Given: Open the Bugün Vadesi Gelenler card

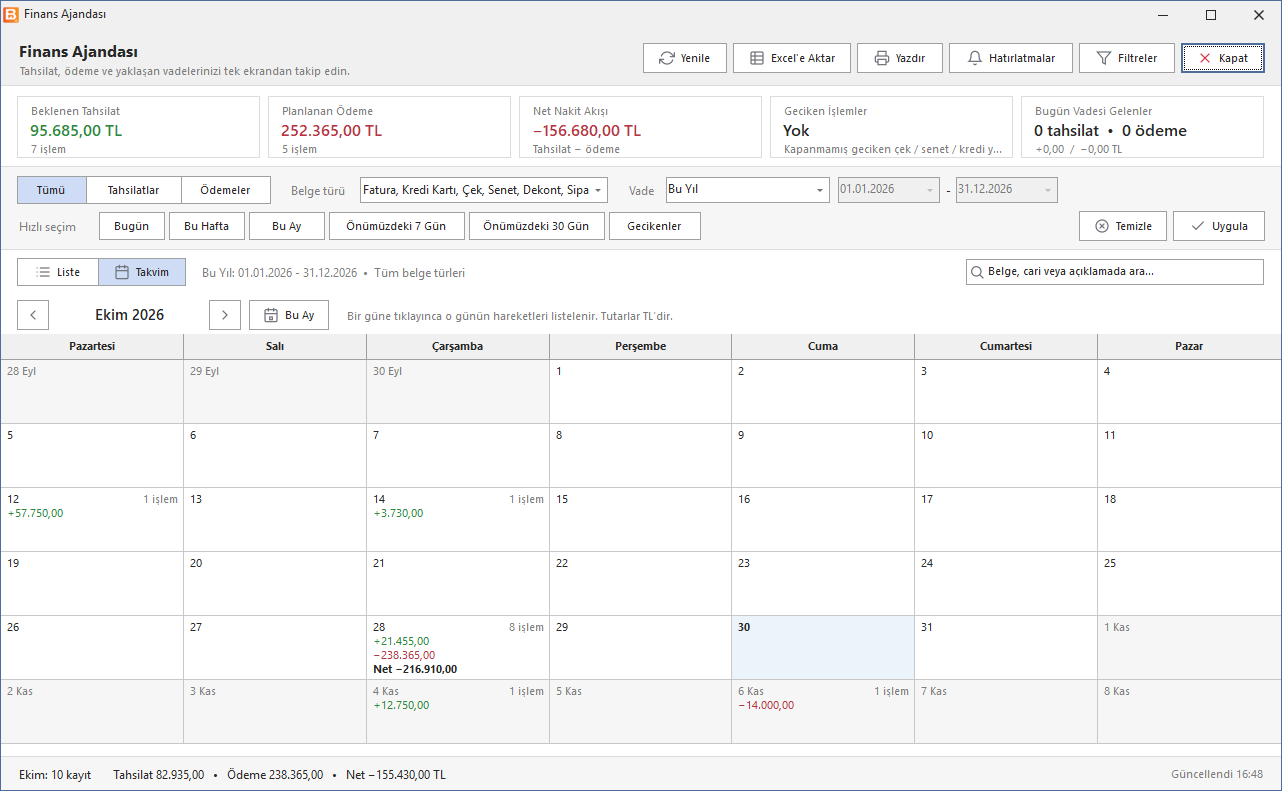Looking at the screenshot, I should pyautogui.click(x=1142, y=127).
